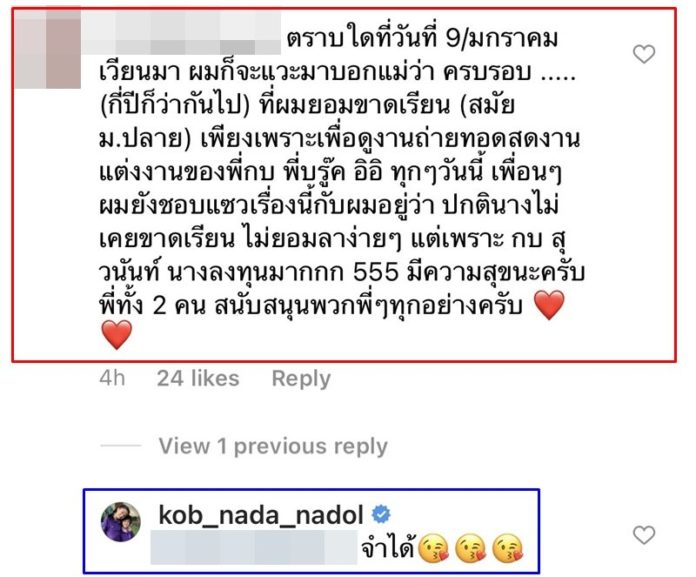The height and width of the screenshot is (577, 696).
Task: Click the last kissing face emoji
Action: click(508, 549)
